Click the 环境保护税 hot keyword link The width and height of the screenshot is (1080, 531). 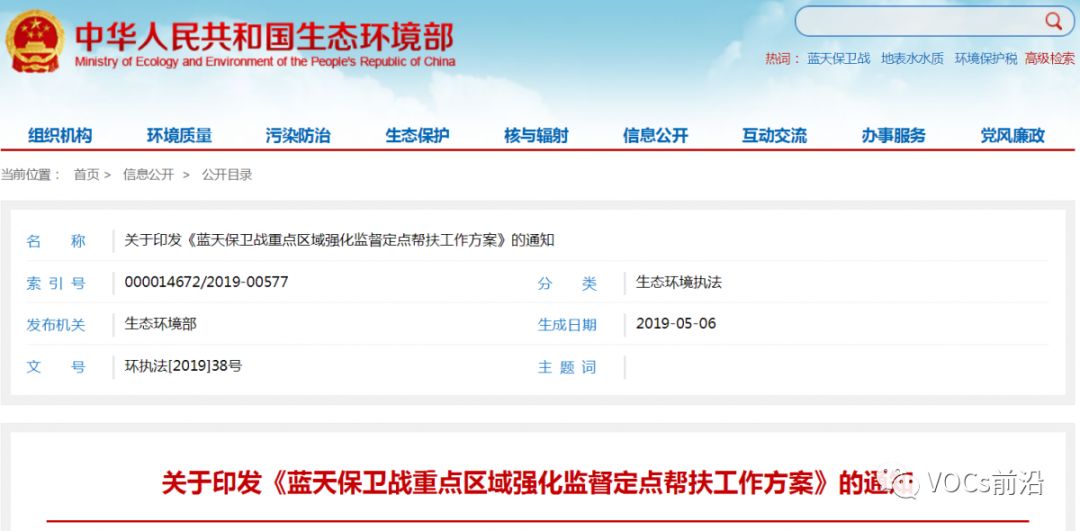(x=986, y=59)
